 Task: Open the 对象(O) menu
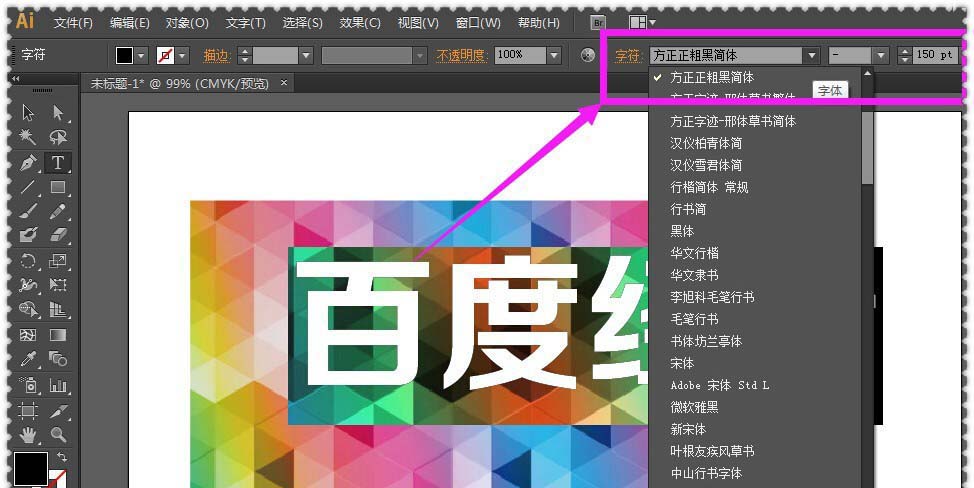click(x=187, y=23)
